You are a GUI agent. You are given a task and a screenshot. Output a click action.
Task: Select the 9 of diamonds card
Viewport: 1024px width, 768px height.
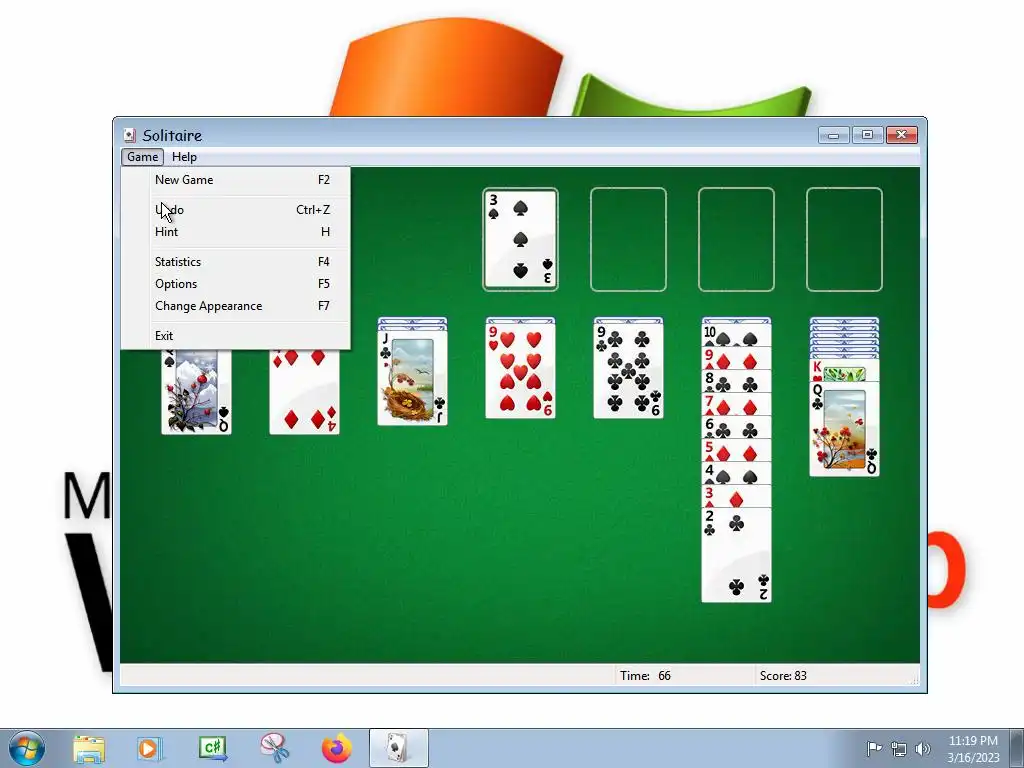point(736,359)
